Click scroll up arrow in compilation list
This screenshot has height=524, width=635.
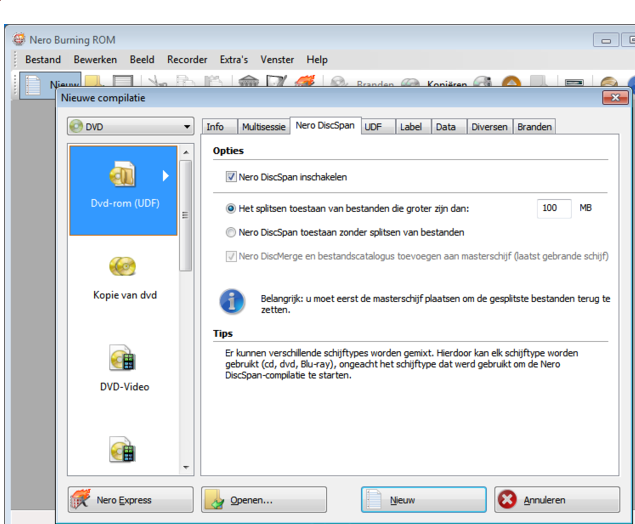point(186,152)
